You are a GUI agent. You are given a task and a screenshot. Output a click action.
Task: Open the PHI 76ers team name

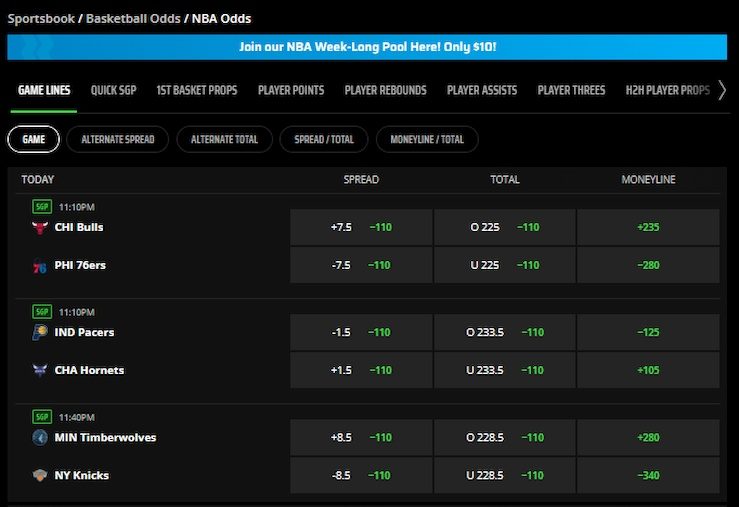tap(80, 265)
